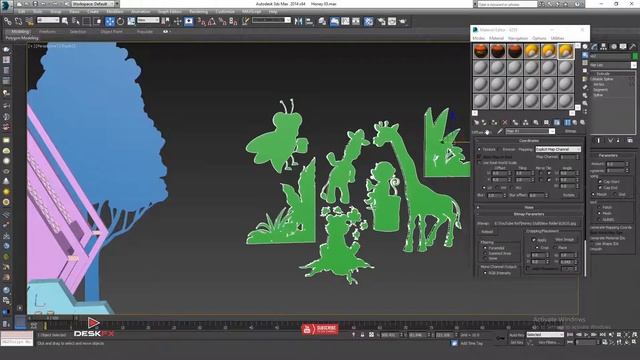The width and height of the screenshot is (640, 360).
Task: Pick material from object eyedropper
Action: point(500,131)
